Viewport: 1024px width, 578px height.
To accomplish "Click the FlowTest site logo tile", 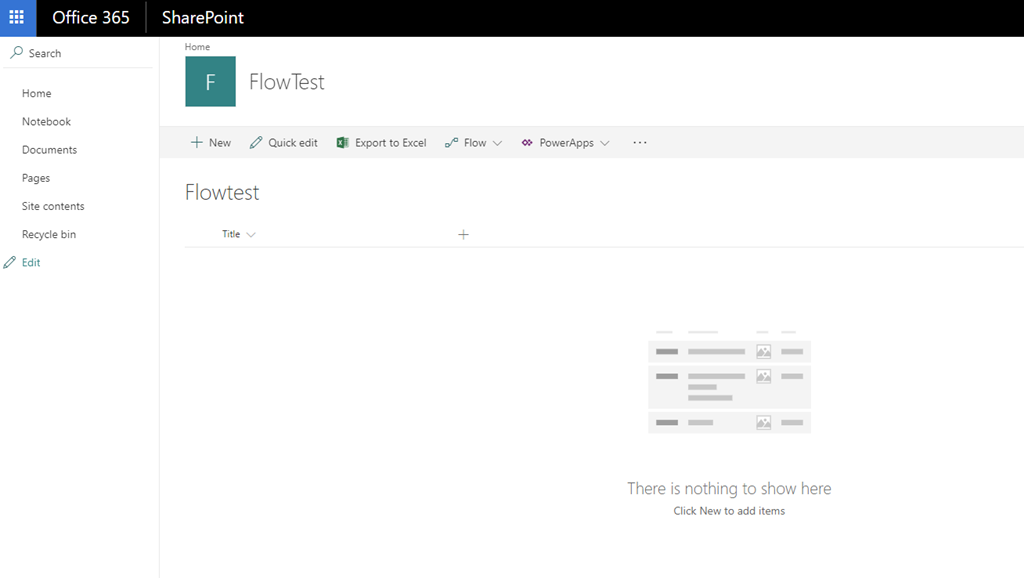I will point(210,82).
